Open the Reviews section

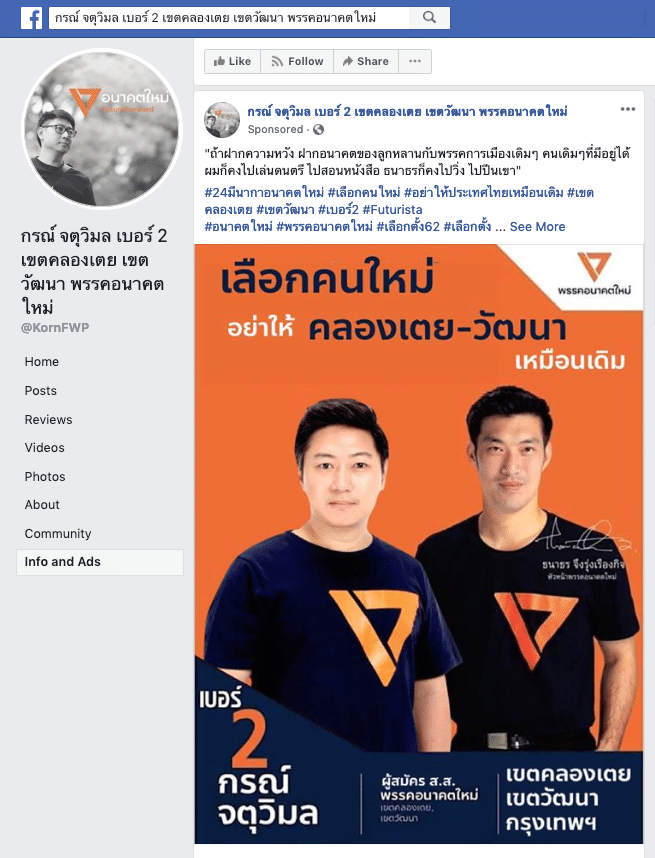point(48,420)
